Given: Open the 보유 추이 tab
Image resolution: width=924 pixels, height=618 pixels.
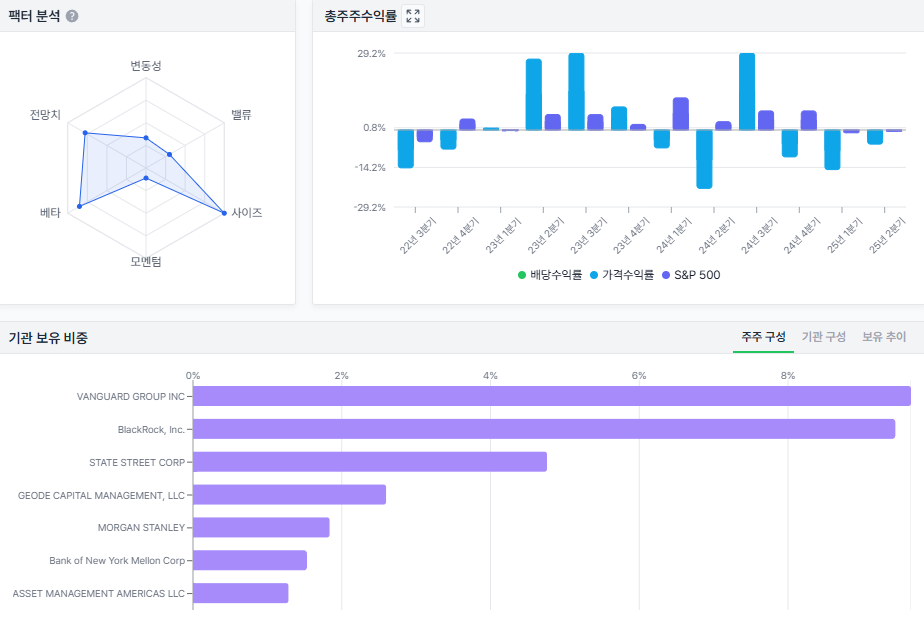Looking at the screenshot, I should 884,337.
